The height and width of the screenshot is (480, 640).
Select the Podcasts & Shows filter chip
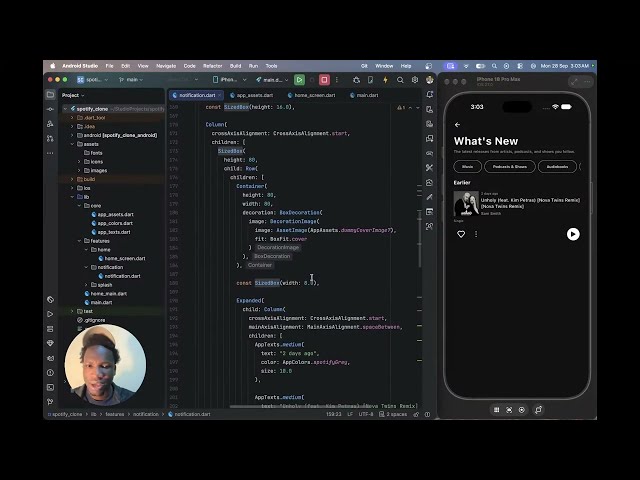(510, 167)
